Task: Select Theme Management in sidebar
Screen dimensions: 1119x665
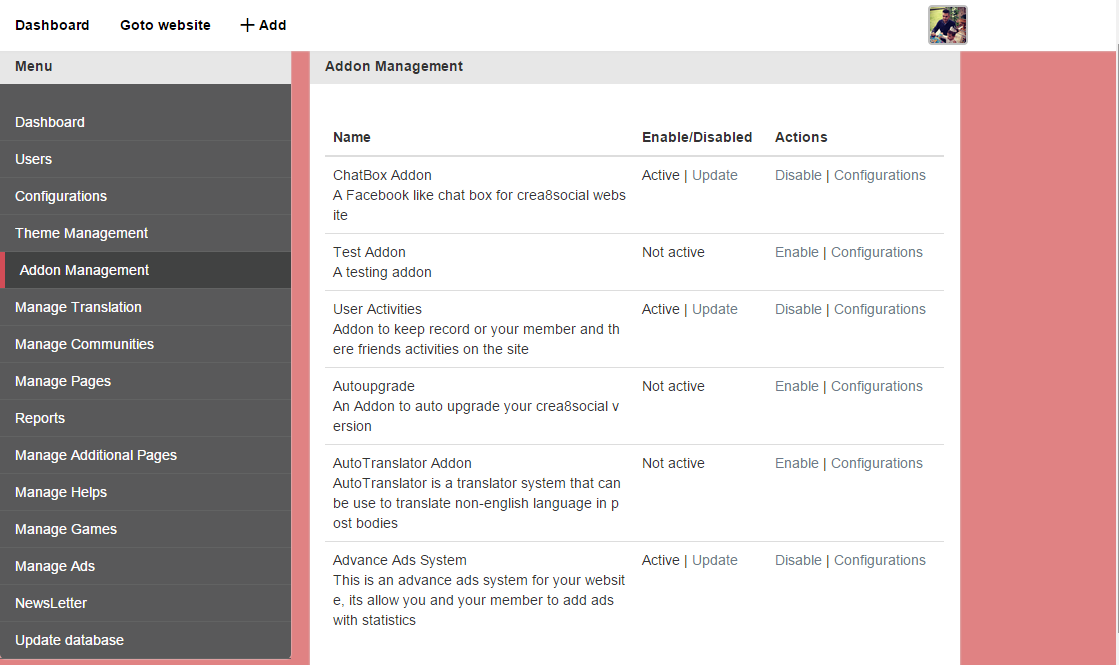Action: tap(146, 233)
